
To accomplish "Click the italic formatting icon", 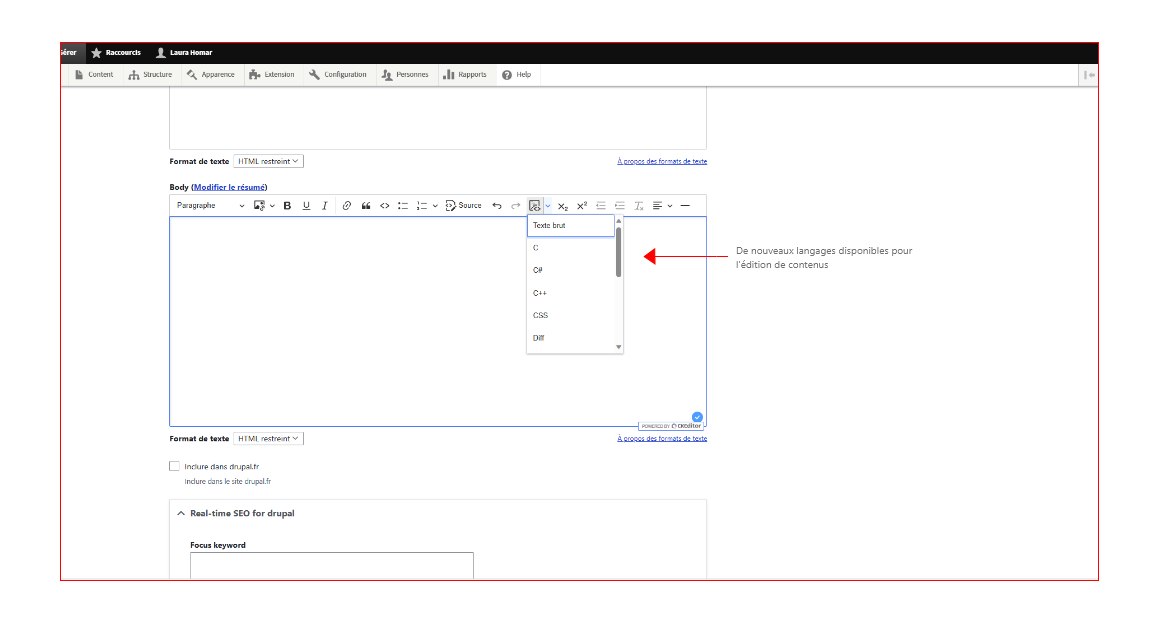I will (324, 206).
